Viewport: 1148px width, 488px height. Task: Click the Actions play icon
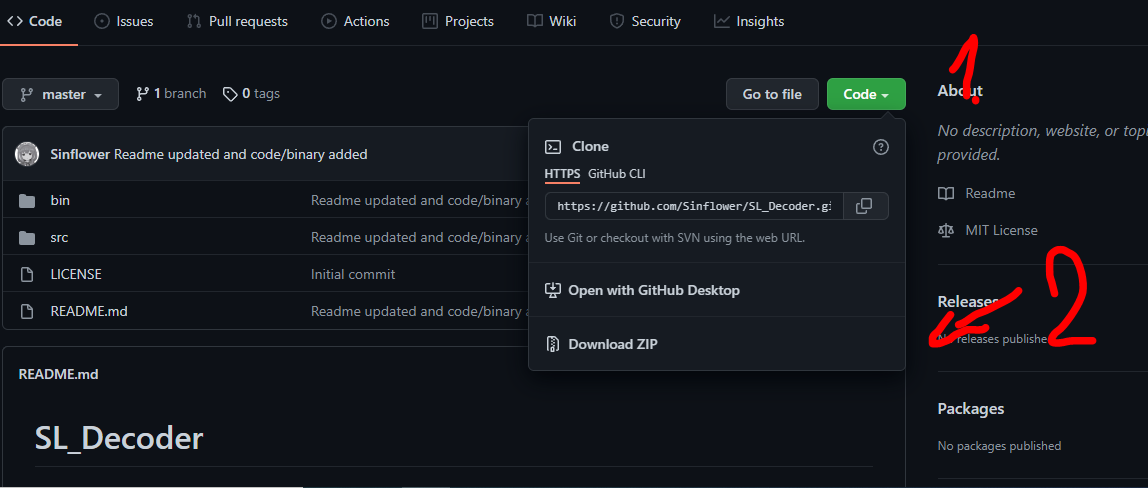click(329, 21)
